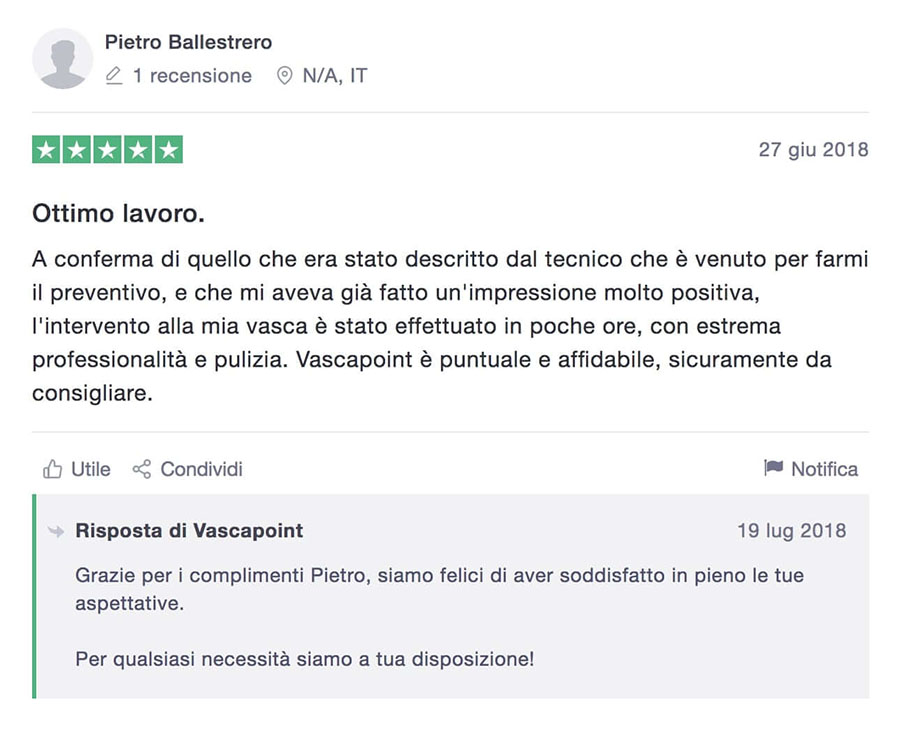
Task: Click the fifth green star
Action: click(169, 150)
